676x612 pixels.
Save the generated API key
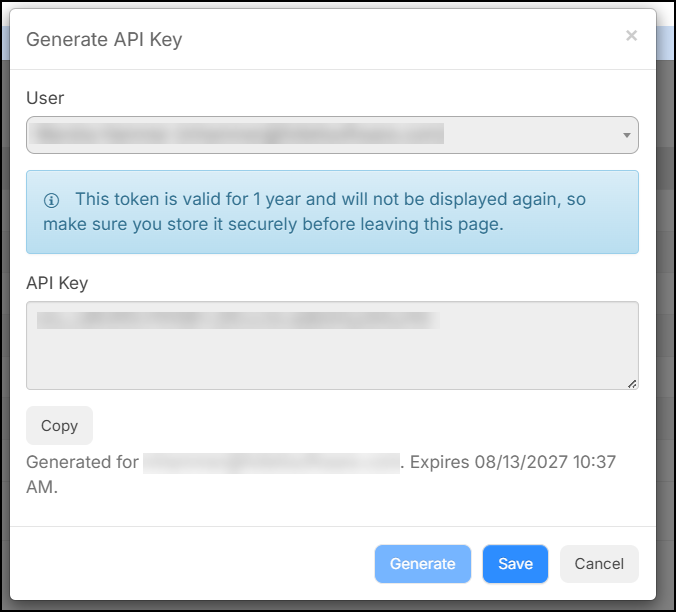[x=515, y=564]
